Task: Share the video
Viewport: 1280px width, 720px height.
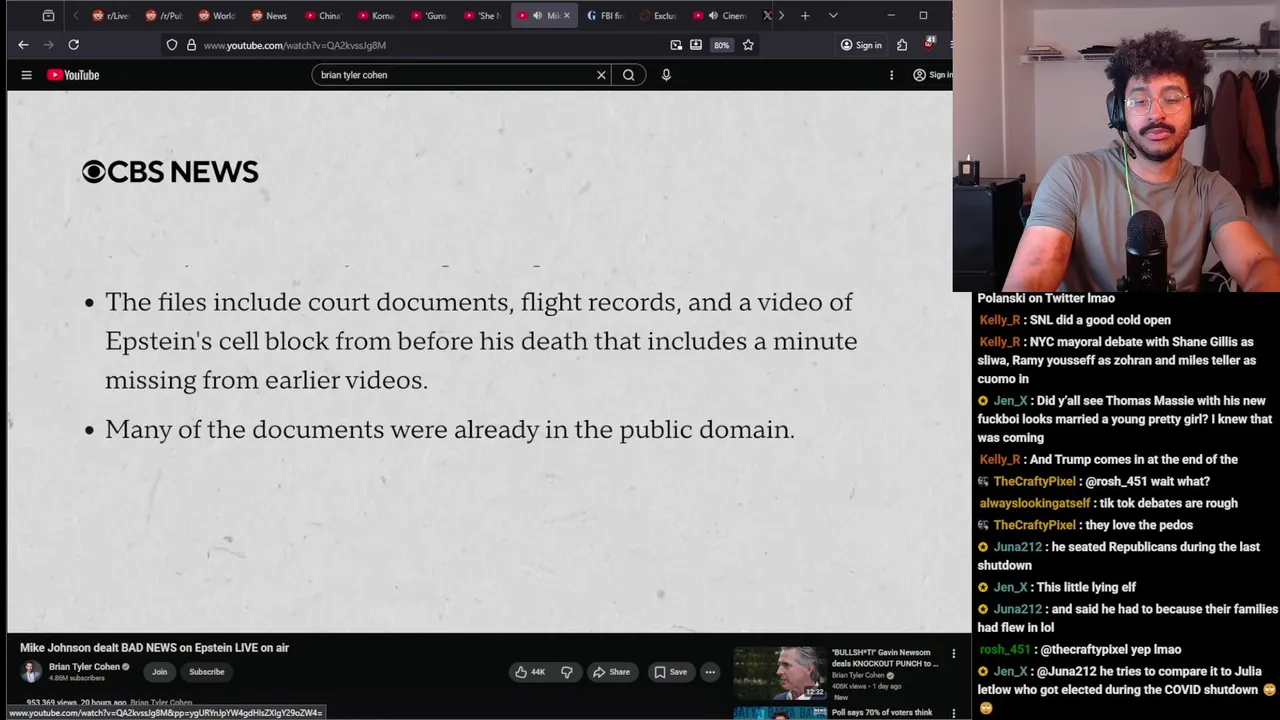Action: (611, 672)
